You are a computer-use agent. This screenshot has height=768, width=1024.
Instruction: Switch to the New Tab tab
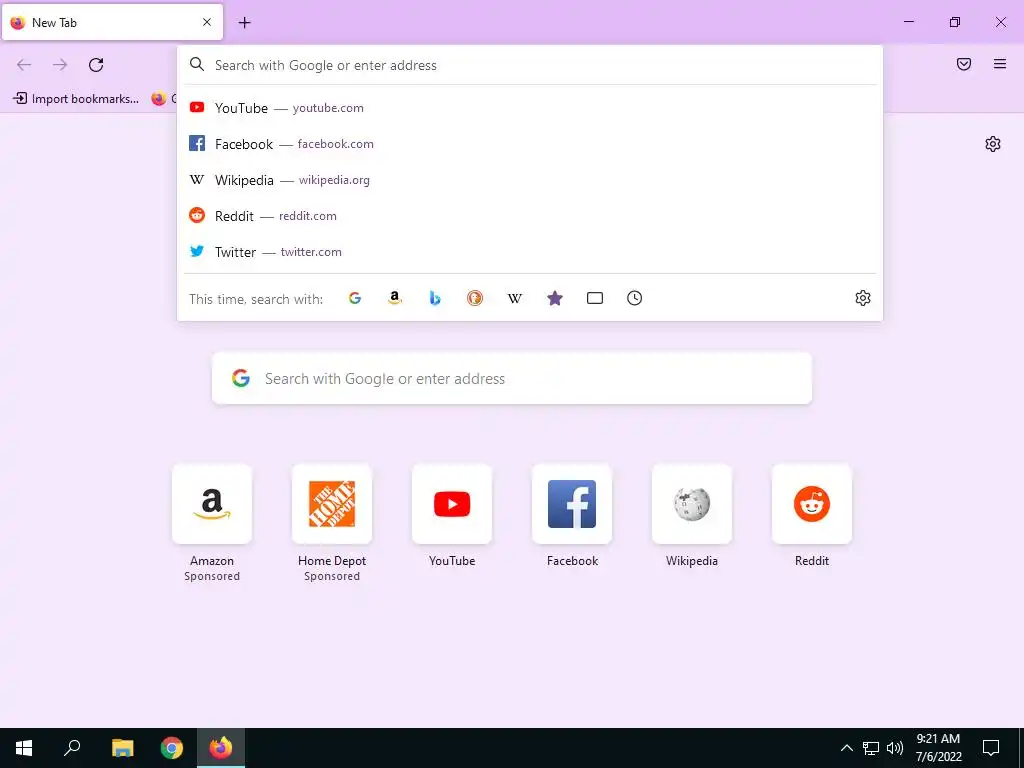pos(112,22)
